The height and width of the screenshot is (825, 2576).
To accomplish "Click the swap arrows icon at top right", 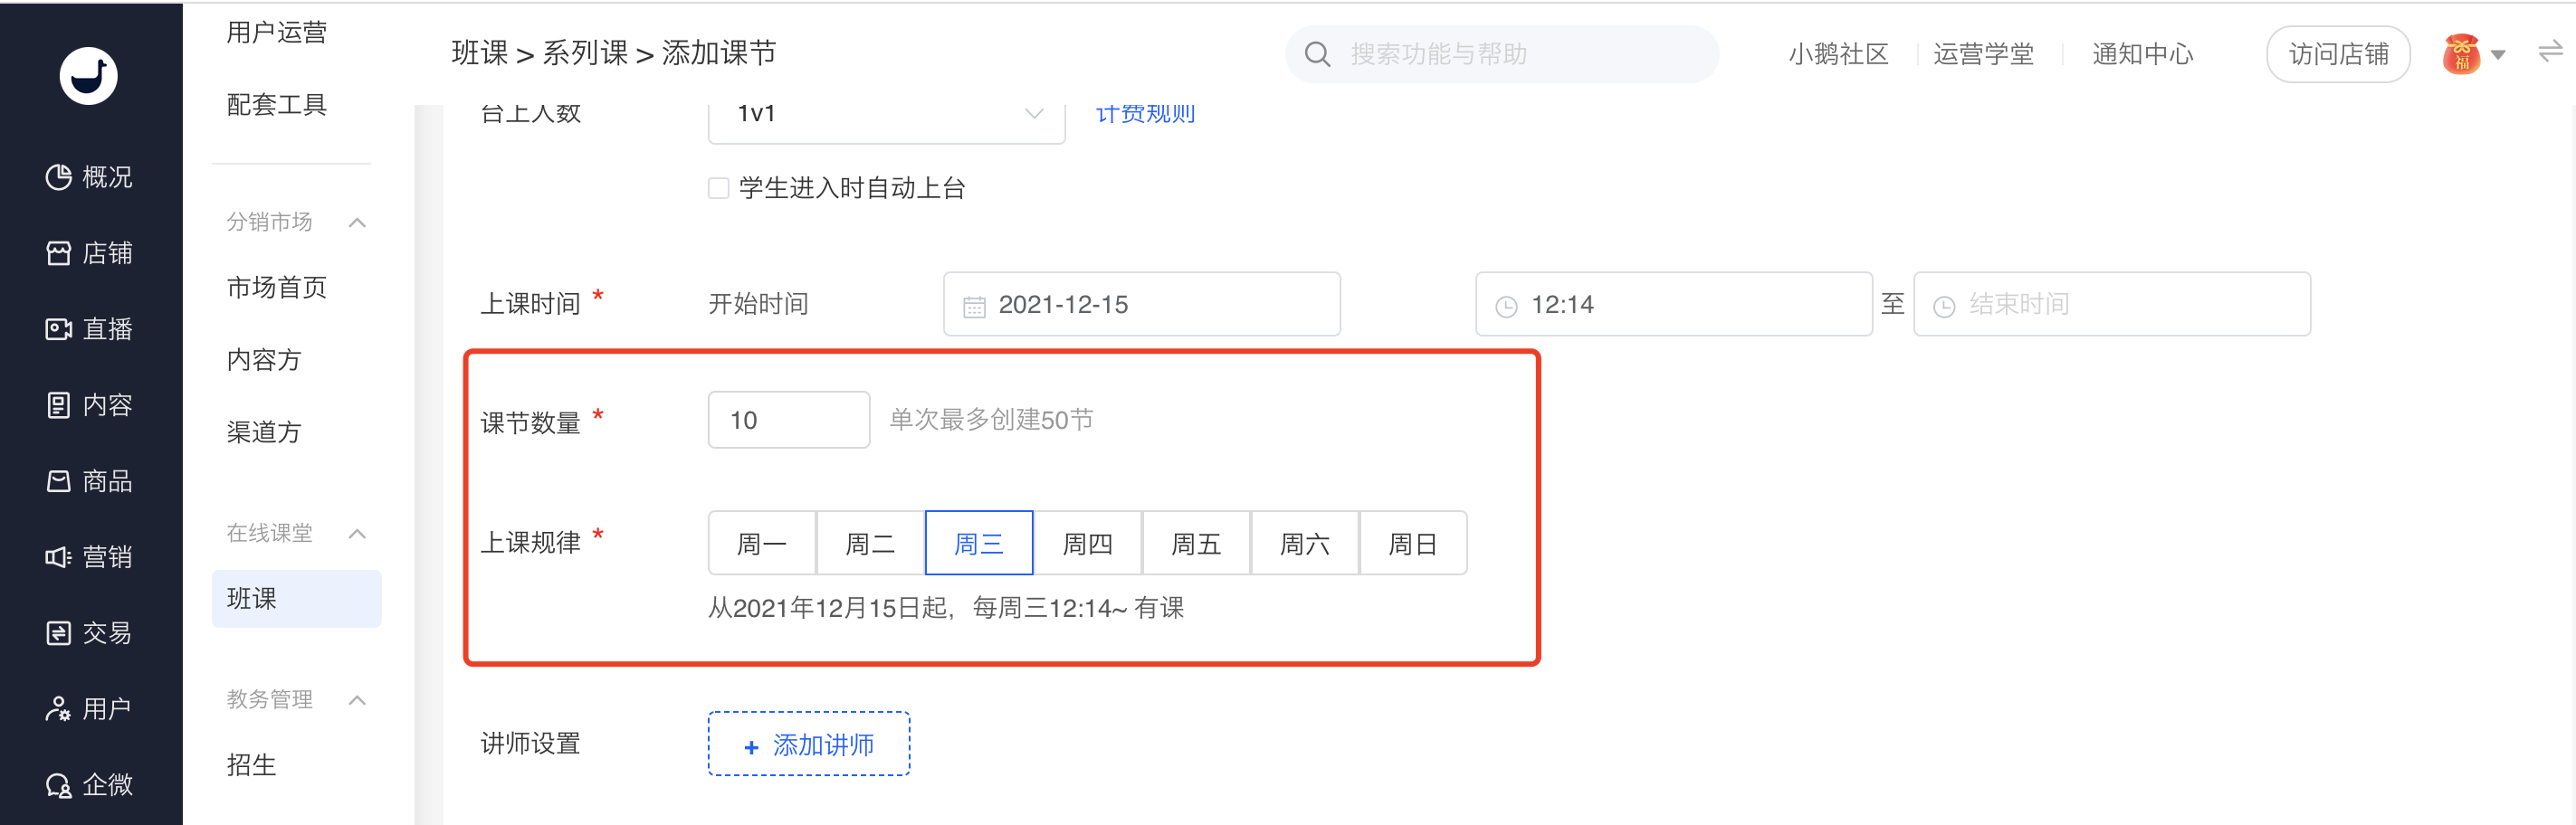I will pos(2549,52).
